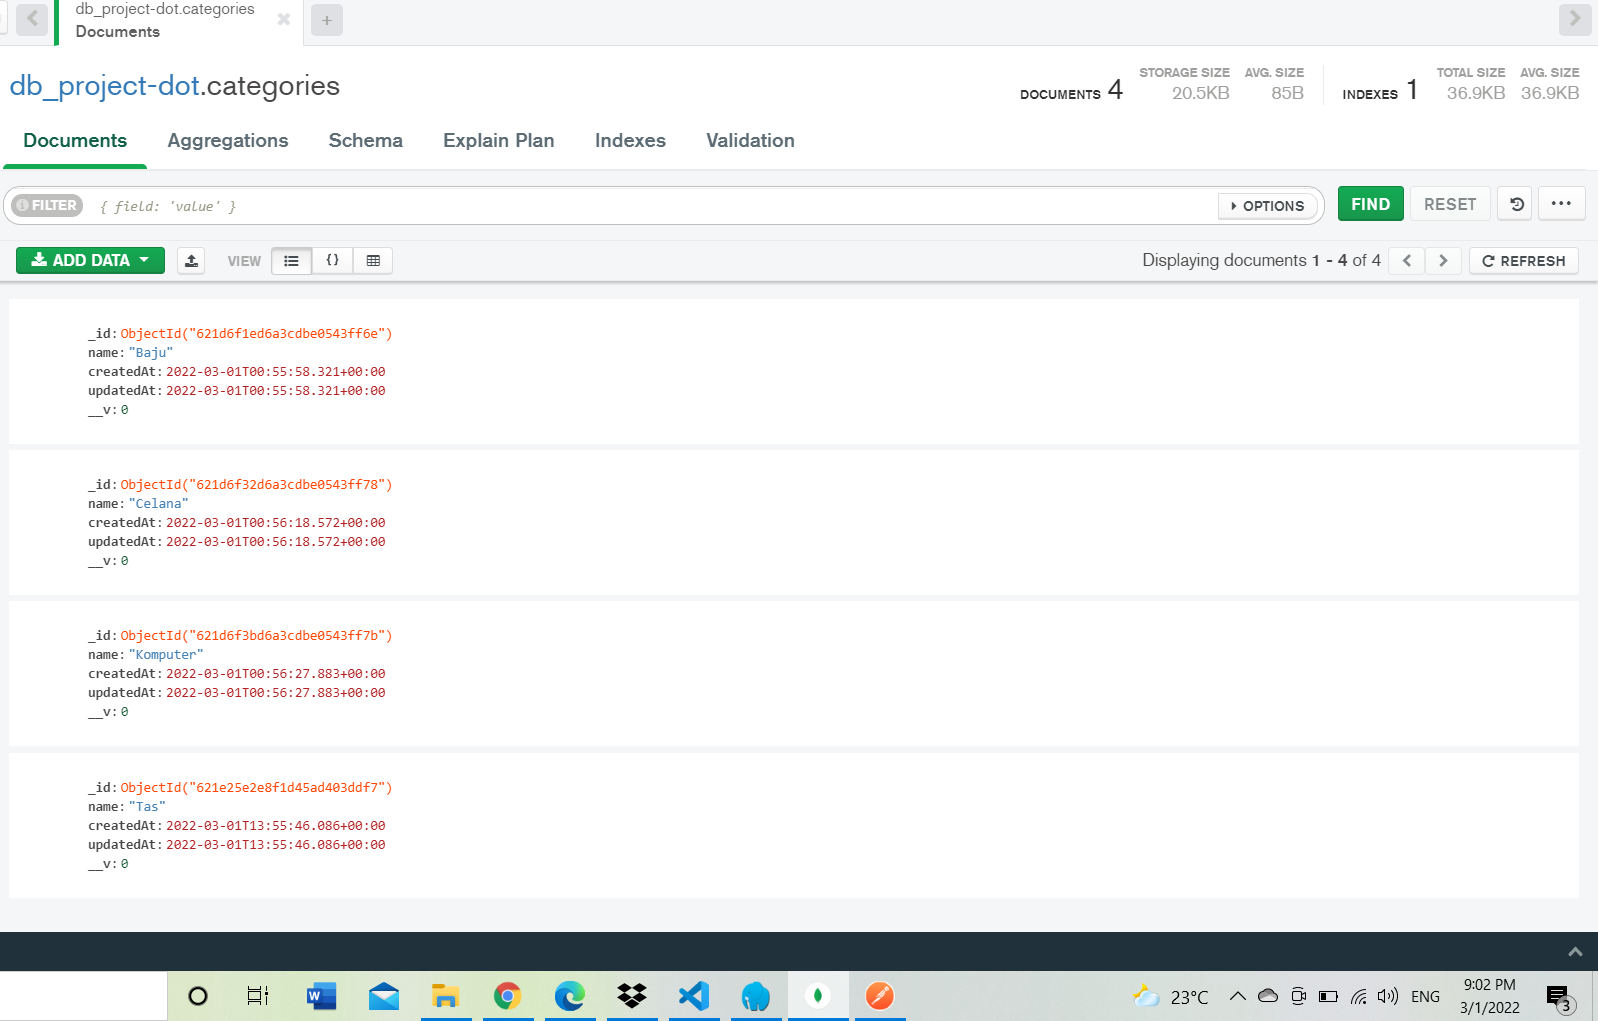Open MongoDB Compass taskbar icon
1598x1021 pixels.
coord(818,996)
